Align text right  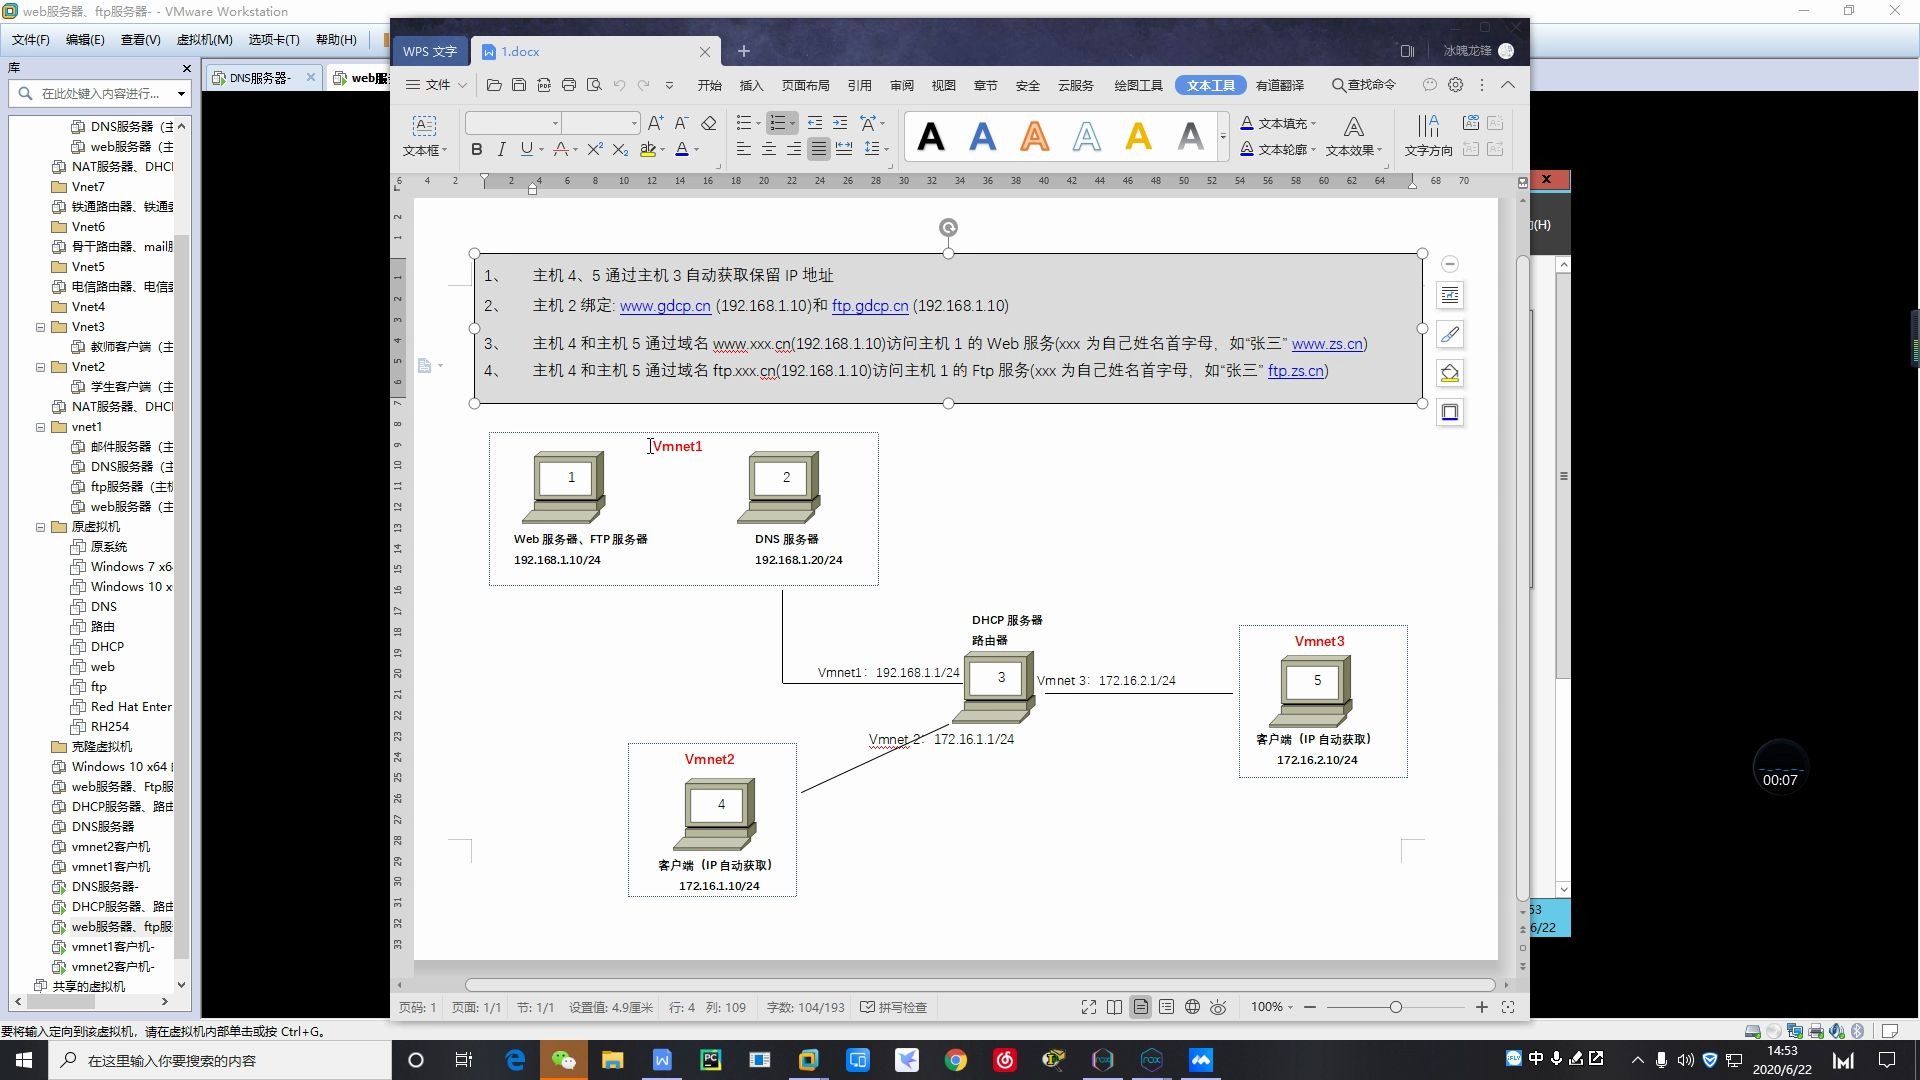(794, 149)
